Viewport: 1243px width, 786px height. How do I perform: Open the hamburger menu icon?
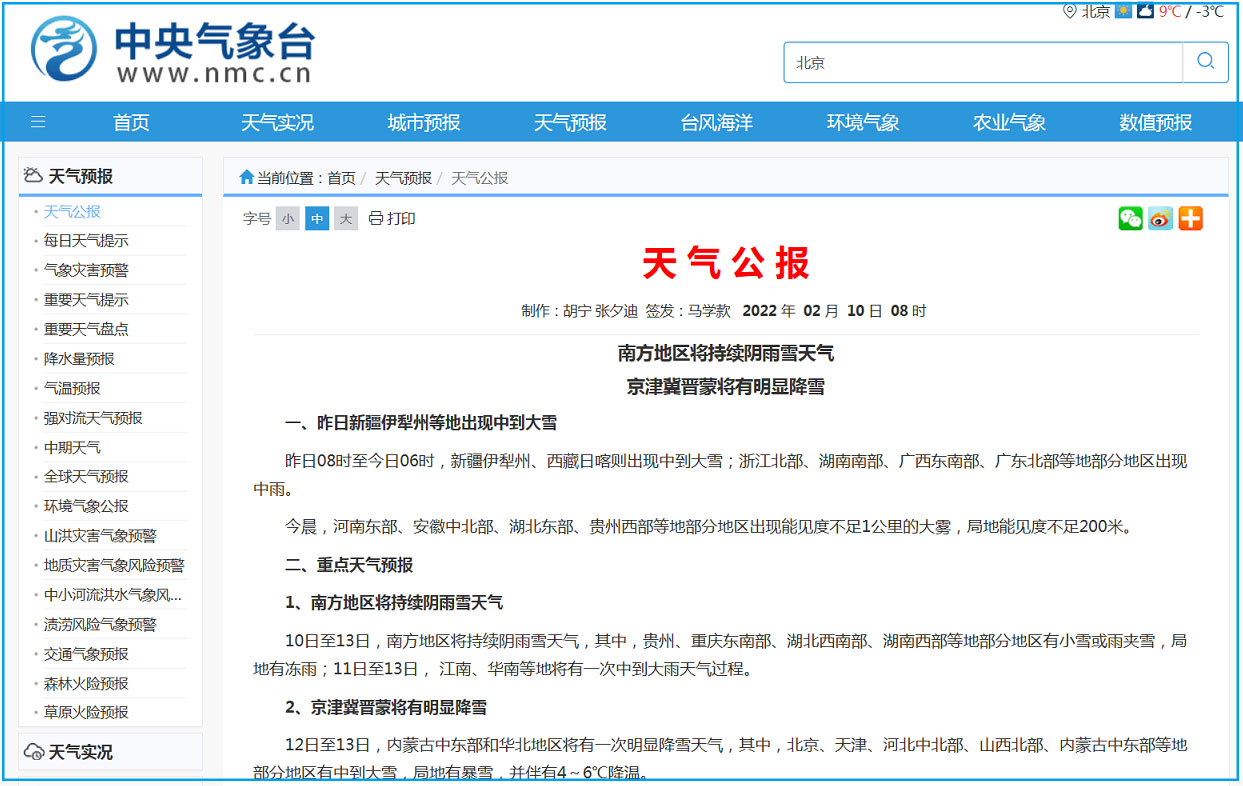pyautogui.click(x=38, y=123)
